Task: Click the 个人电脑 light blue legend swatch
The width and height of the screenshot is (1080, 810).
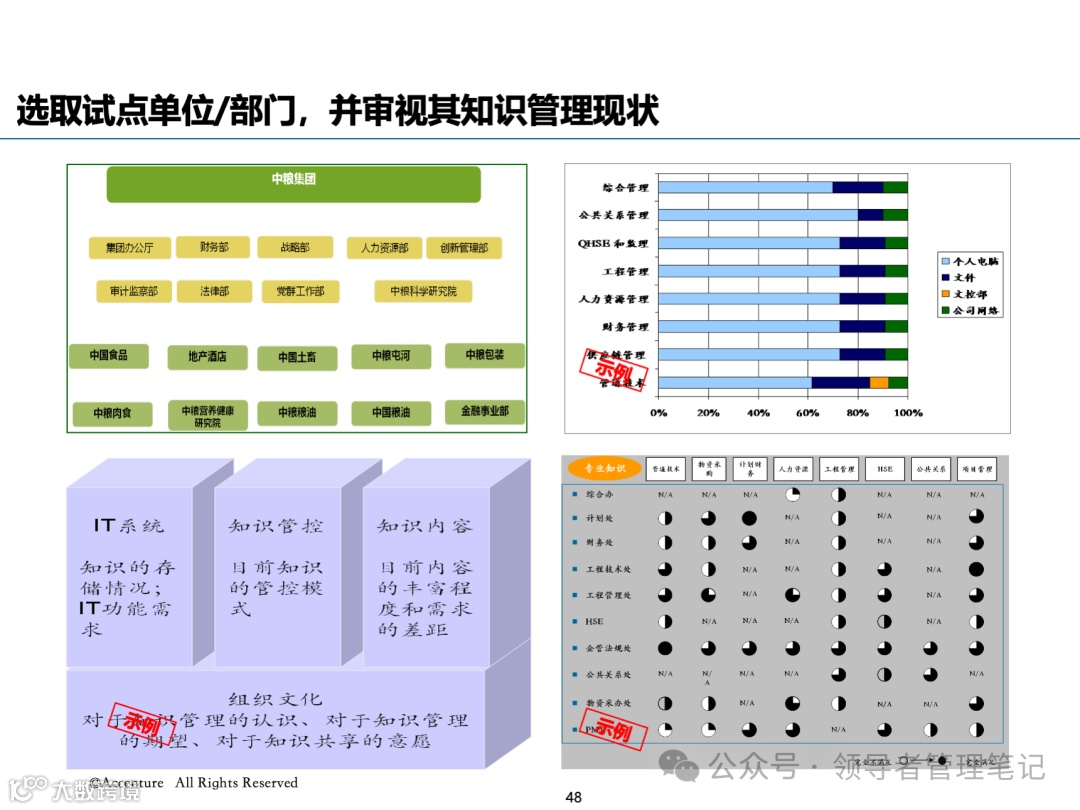Action: pyautogui.click(x=946, y=262)
